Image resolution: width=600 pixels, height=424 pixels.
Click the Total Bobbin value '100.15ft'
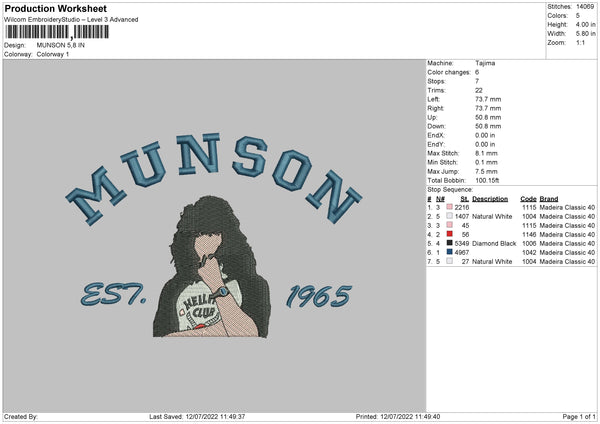(487, 181)
